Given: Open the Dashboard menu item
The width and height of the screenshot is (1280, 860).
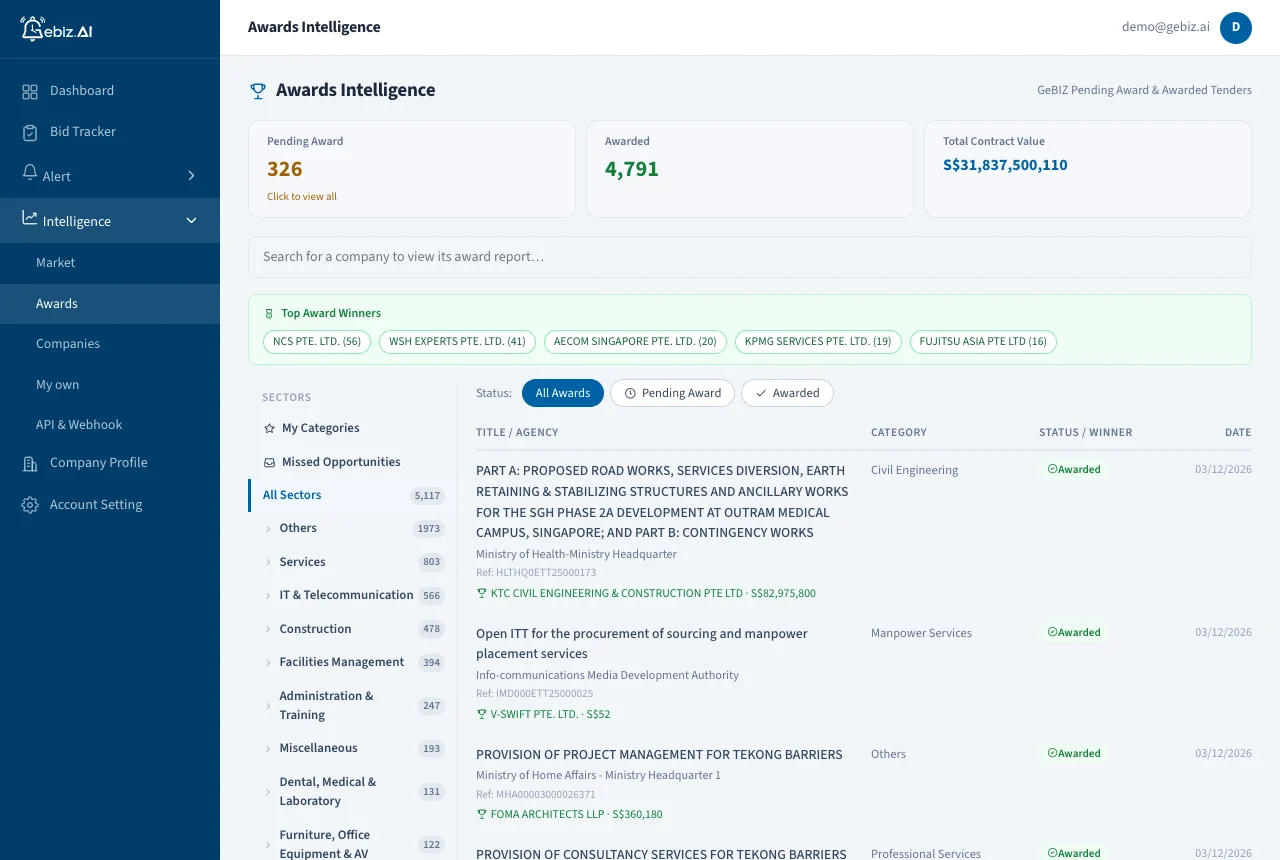Looking at the screenshot, I should [x=110, y=91].
